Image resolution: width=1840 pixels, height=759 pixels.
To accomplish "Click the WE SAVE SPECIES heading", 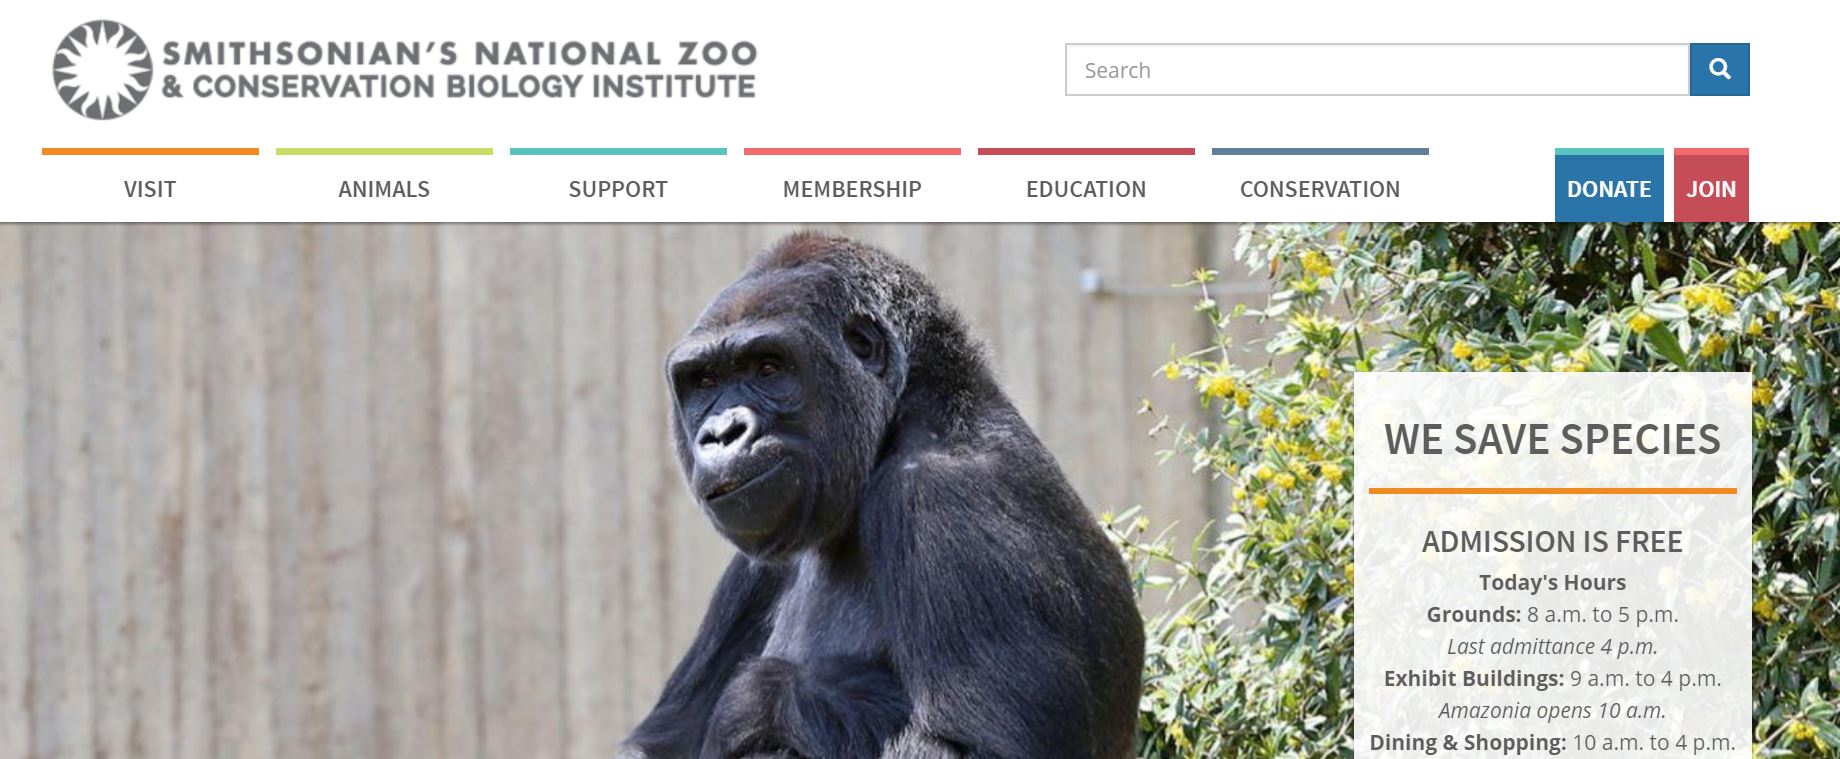I will pyautogui.click(x=1552, y=439).
